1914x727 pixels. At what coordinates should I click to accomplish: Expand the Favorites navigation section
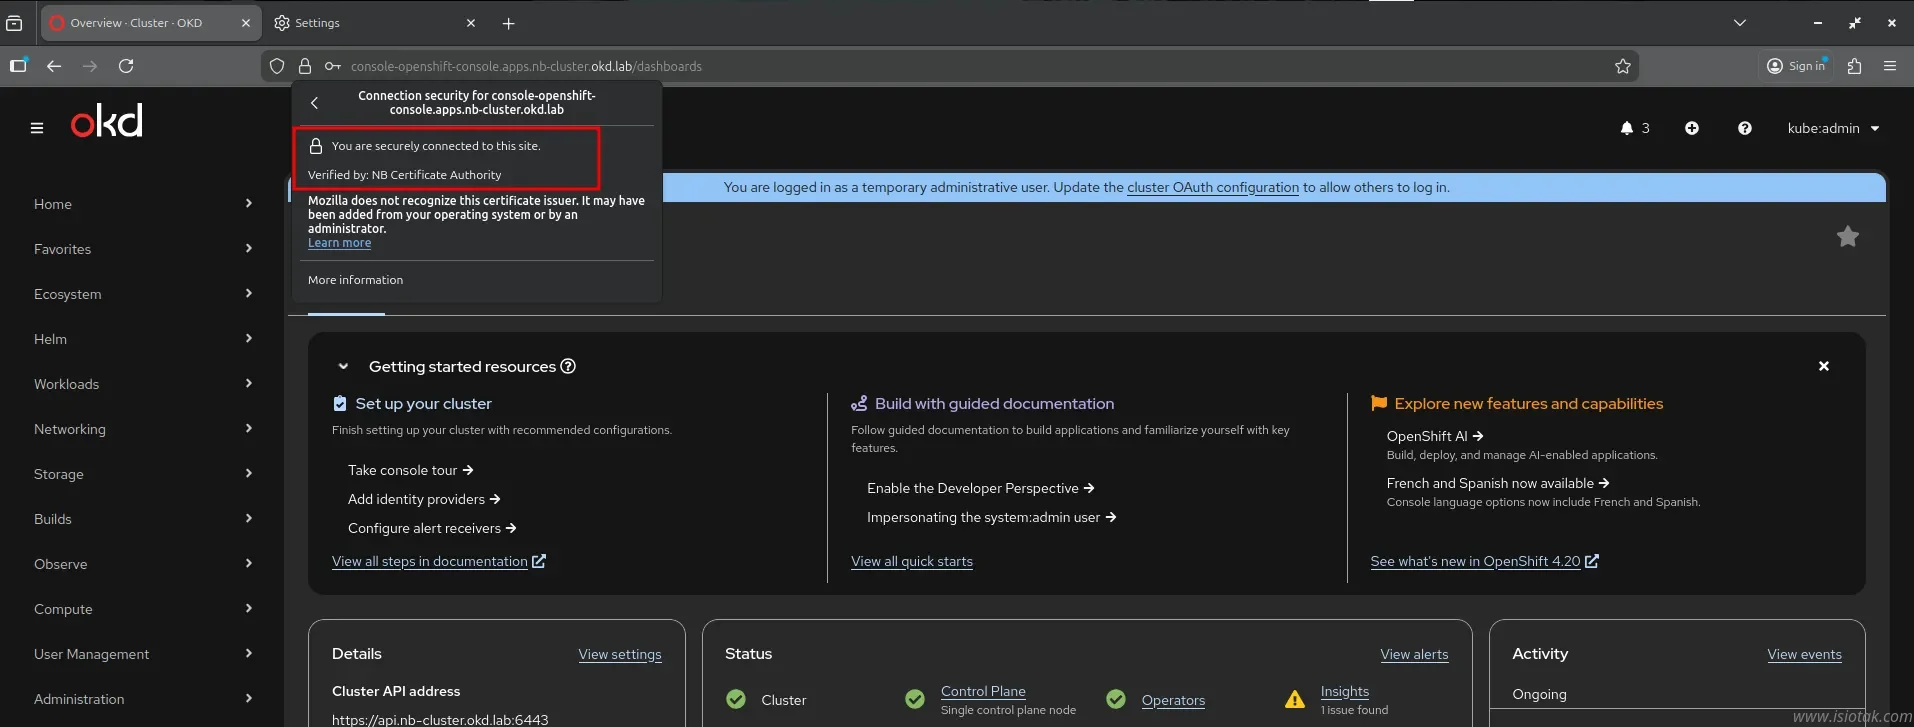point(143,249)
